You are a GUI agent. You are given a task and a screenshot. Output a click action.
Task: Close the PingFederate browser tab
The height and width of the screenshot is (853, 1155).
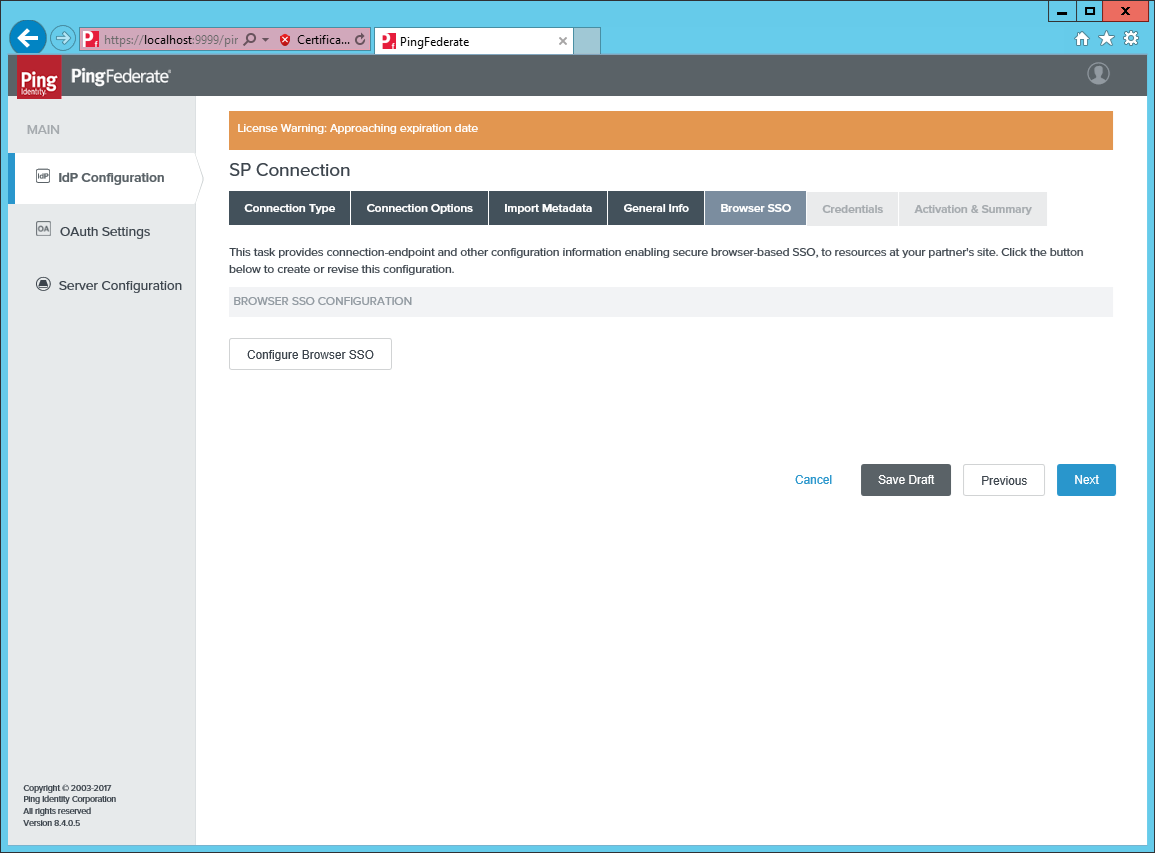563,41
